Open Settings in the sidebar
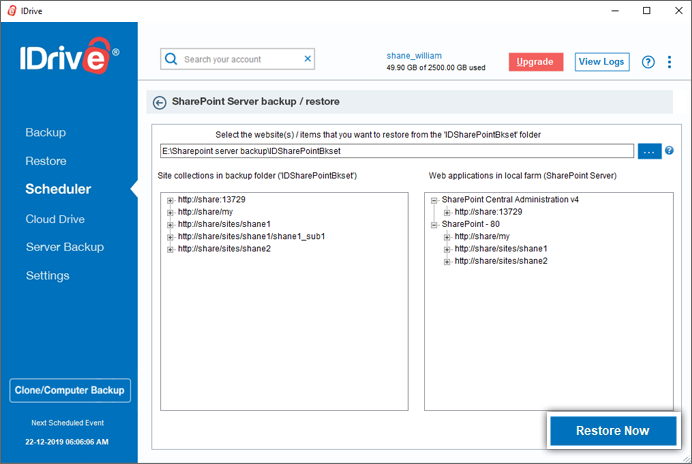Image resolution: width=692 pixels, height=464 pixels. pos(48,276)
